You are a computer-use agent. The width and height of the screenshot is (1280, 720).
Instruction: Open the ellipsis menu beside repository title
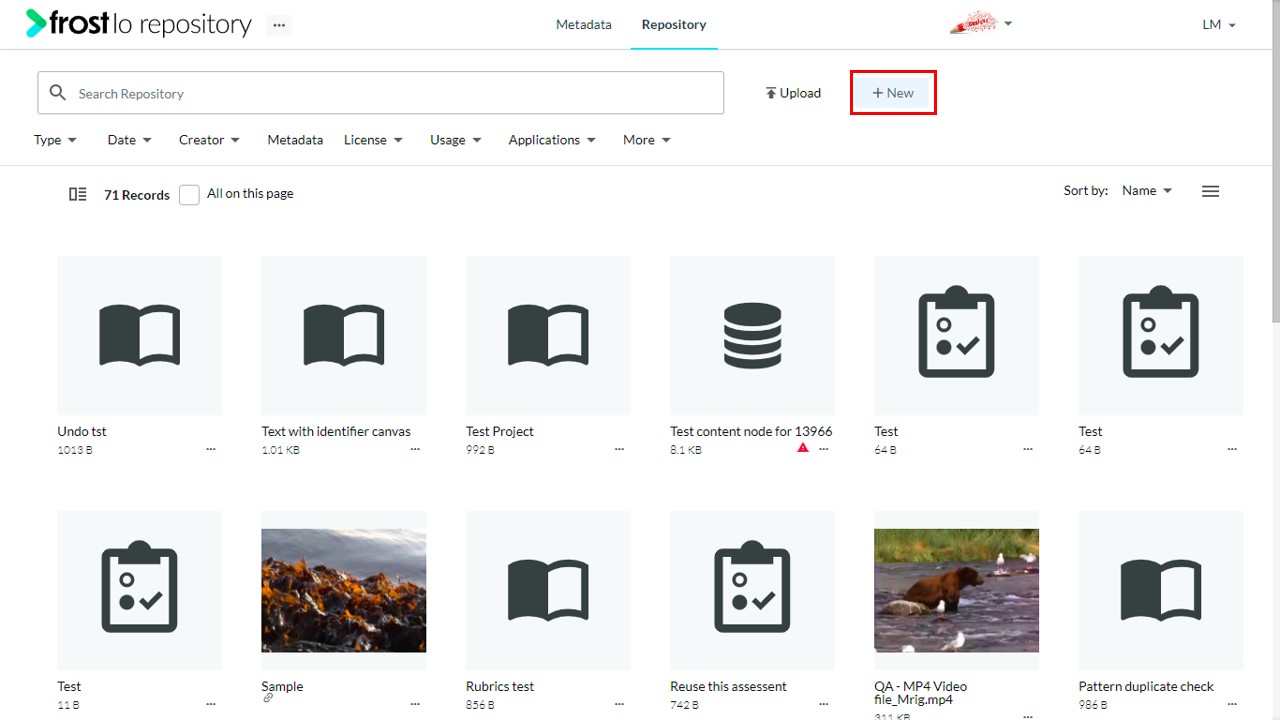click(x=279, y=25)
